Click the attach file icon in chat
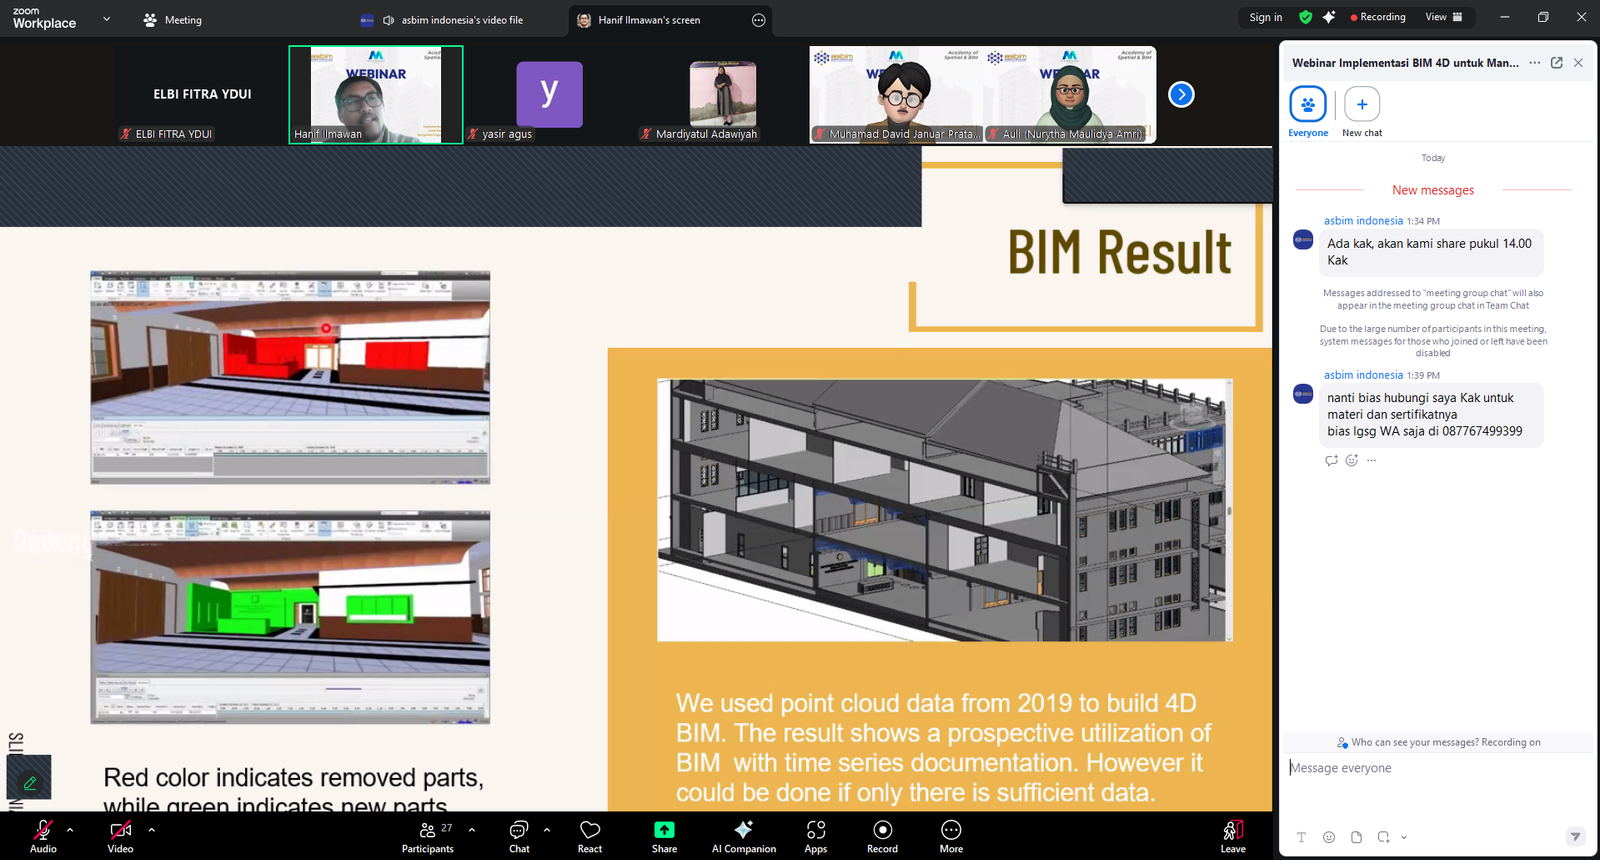The height and width of the screenshot is (860, 1600). click(1356, 837)
